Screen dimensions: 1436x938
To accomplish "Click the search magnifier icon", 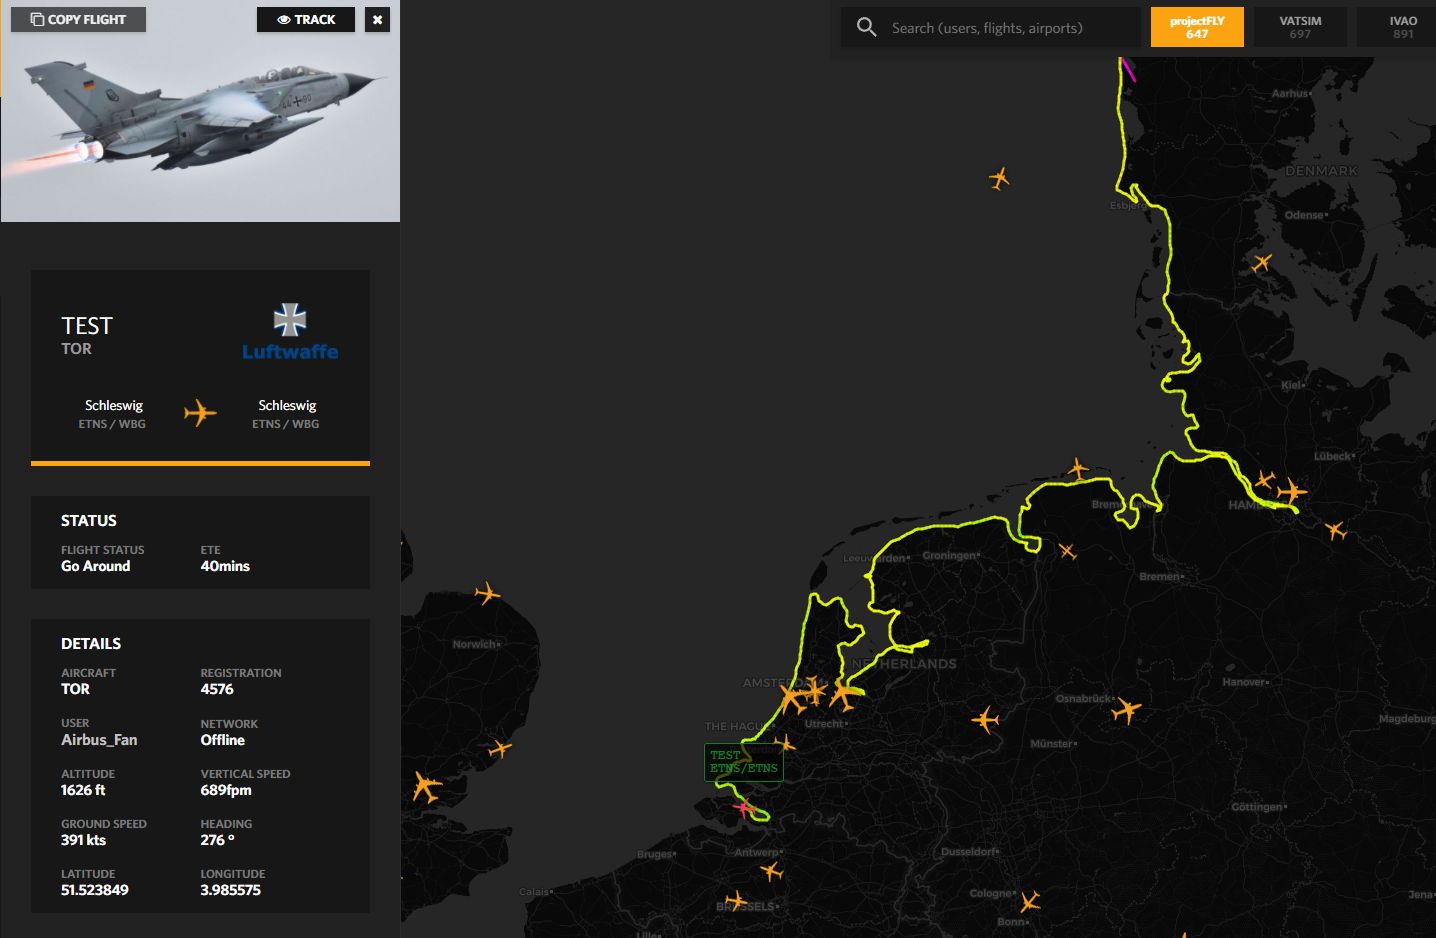I will [x=867, y=28].
